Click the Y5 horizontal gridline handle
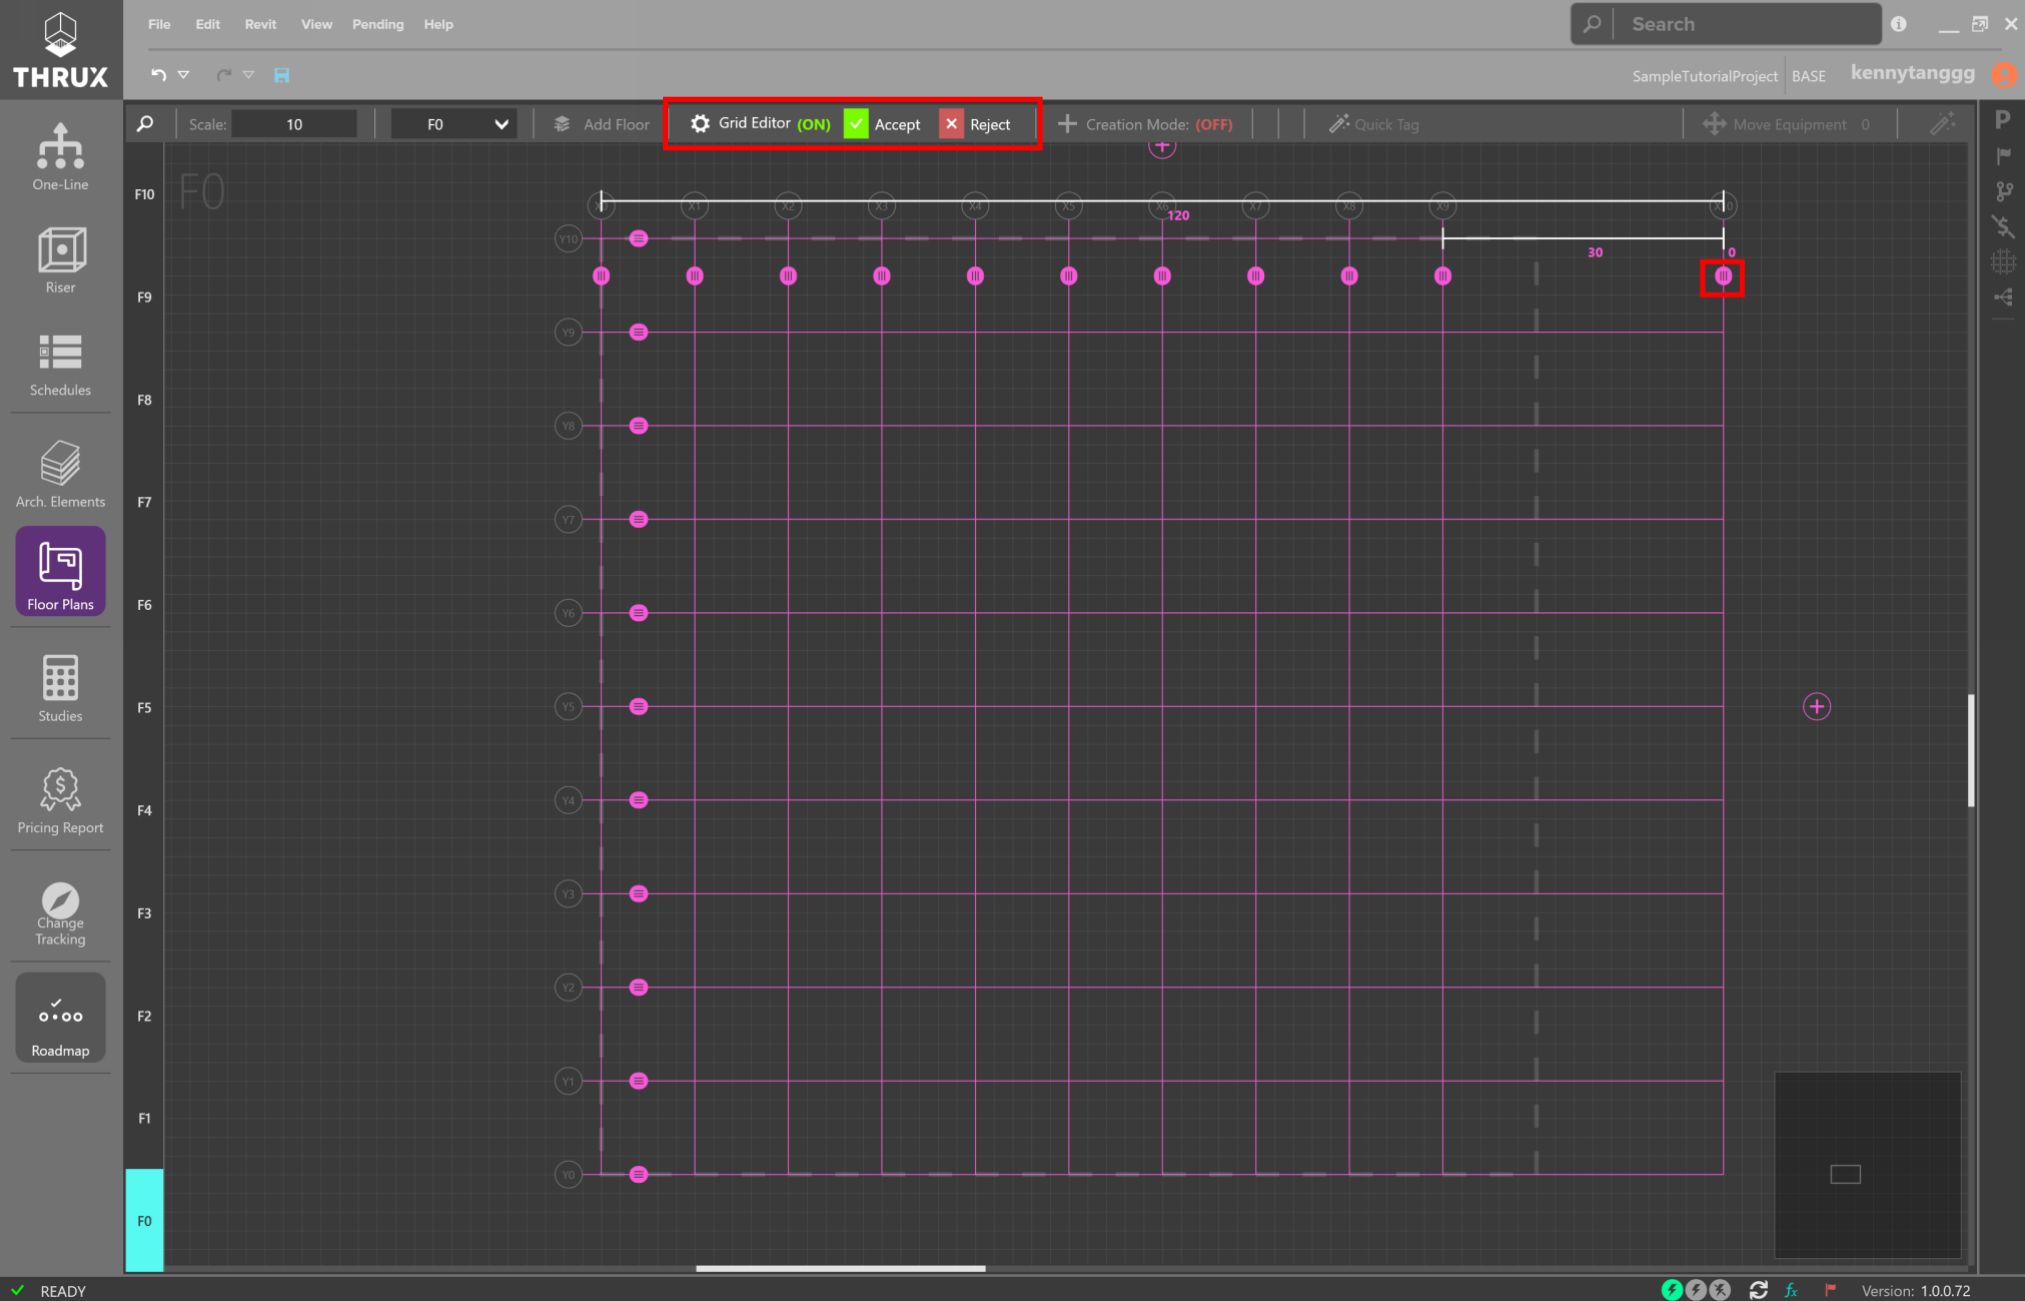 click(638, 707)
